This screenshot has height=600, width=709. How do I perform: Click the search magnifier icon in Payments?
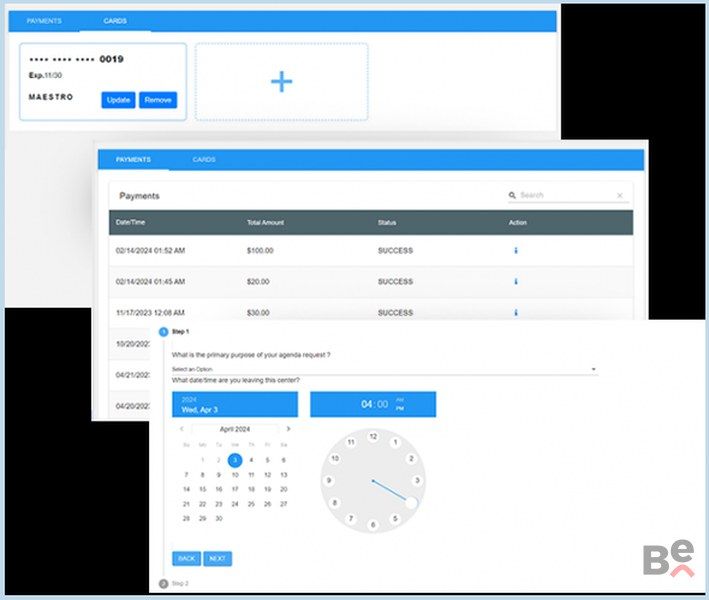[x=513, y=196]
